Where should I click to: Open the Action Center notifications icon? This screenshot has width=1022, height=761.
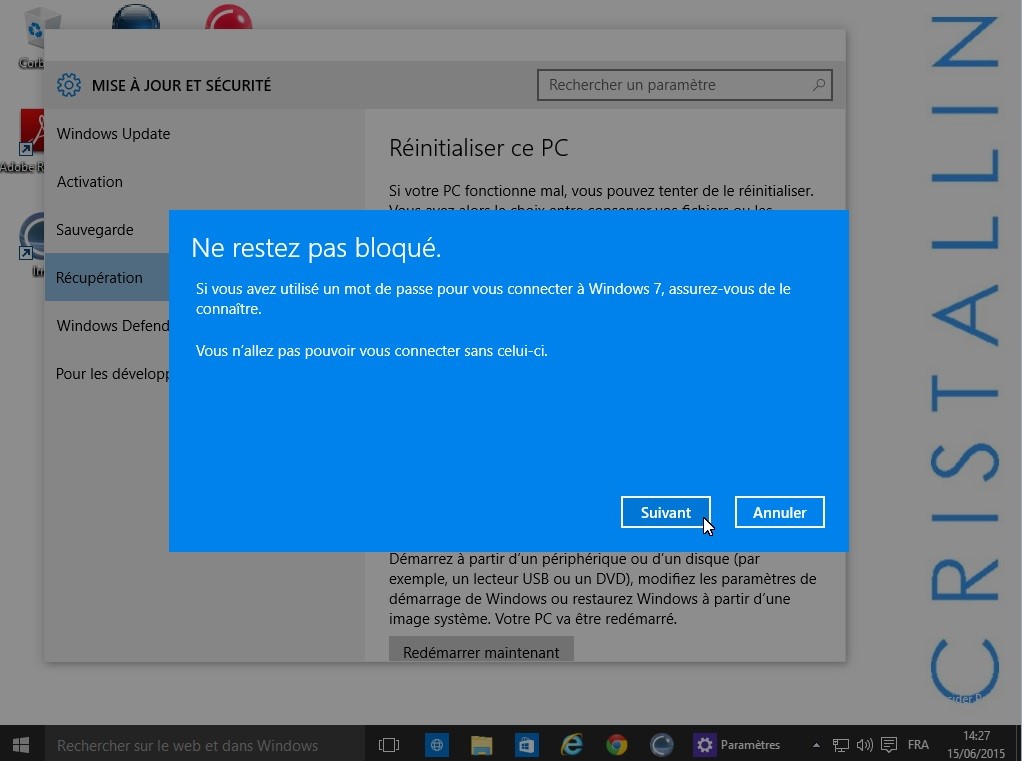pyautogui.click(x=888, y=745)
